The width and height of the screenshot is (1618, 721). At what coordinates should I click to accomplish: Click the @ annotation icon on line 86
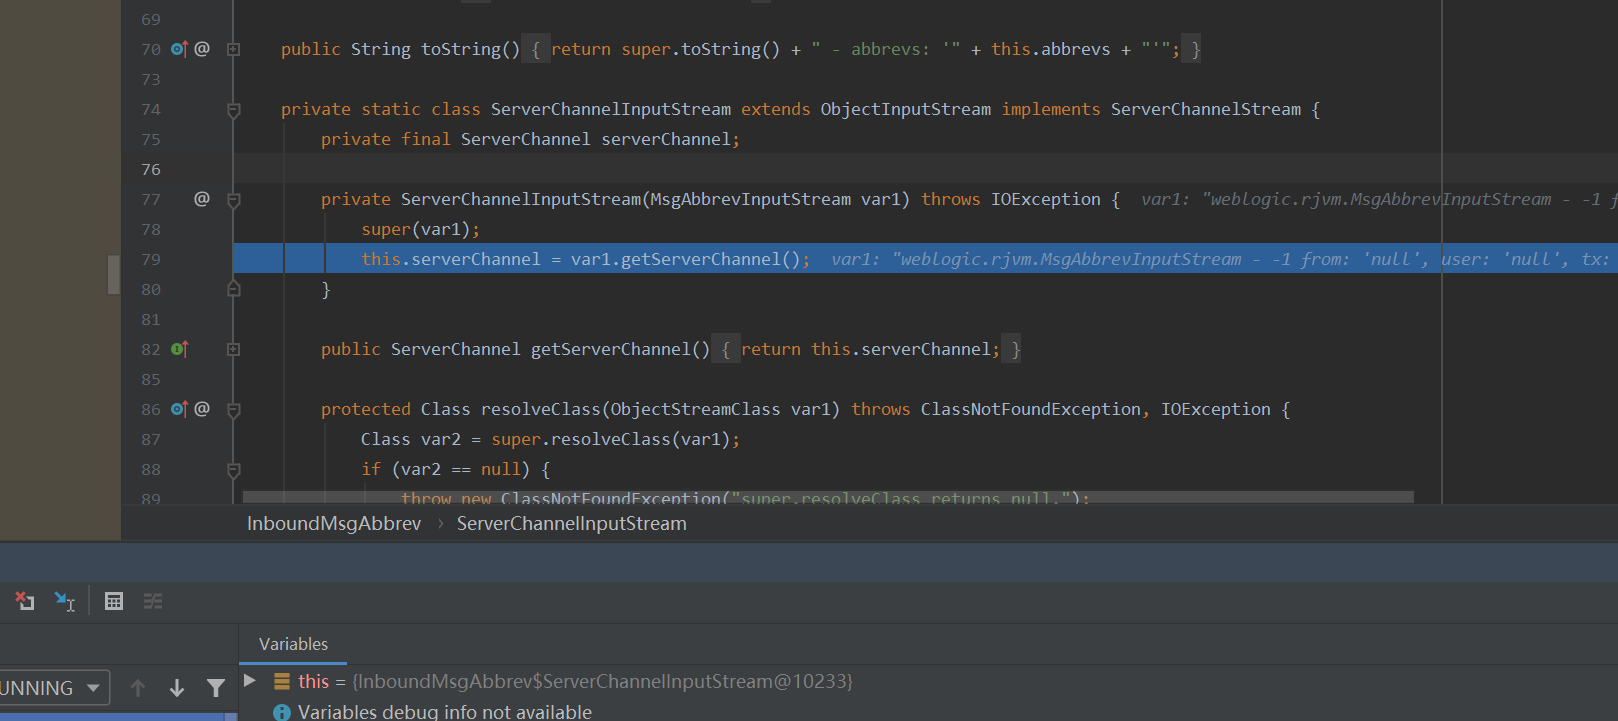(202, 409)
